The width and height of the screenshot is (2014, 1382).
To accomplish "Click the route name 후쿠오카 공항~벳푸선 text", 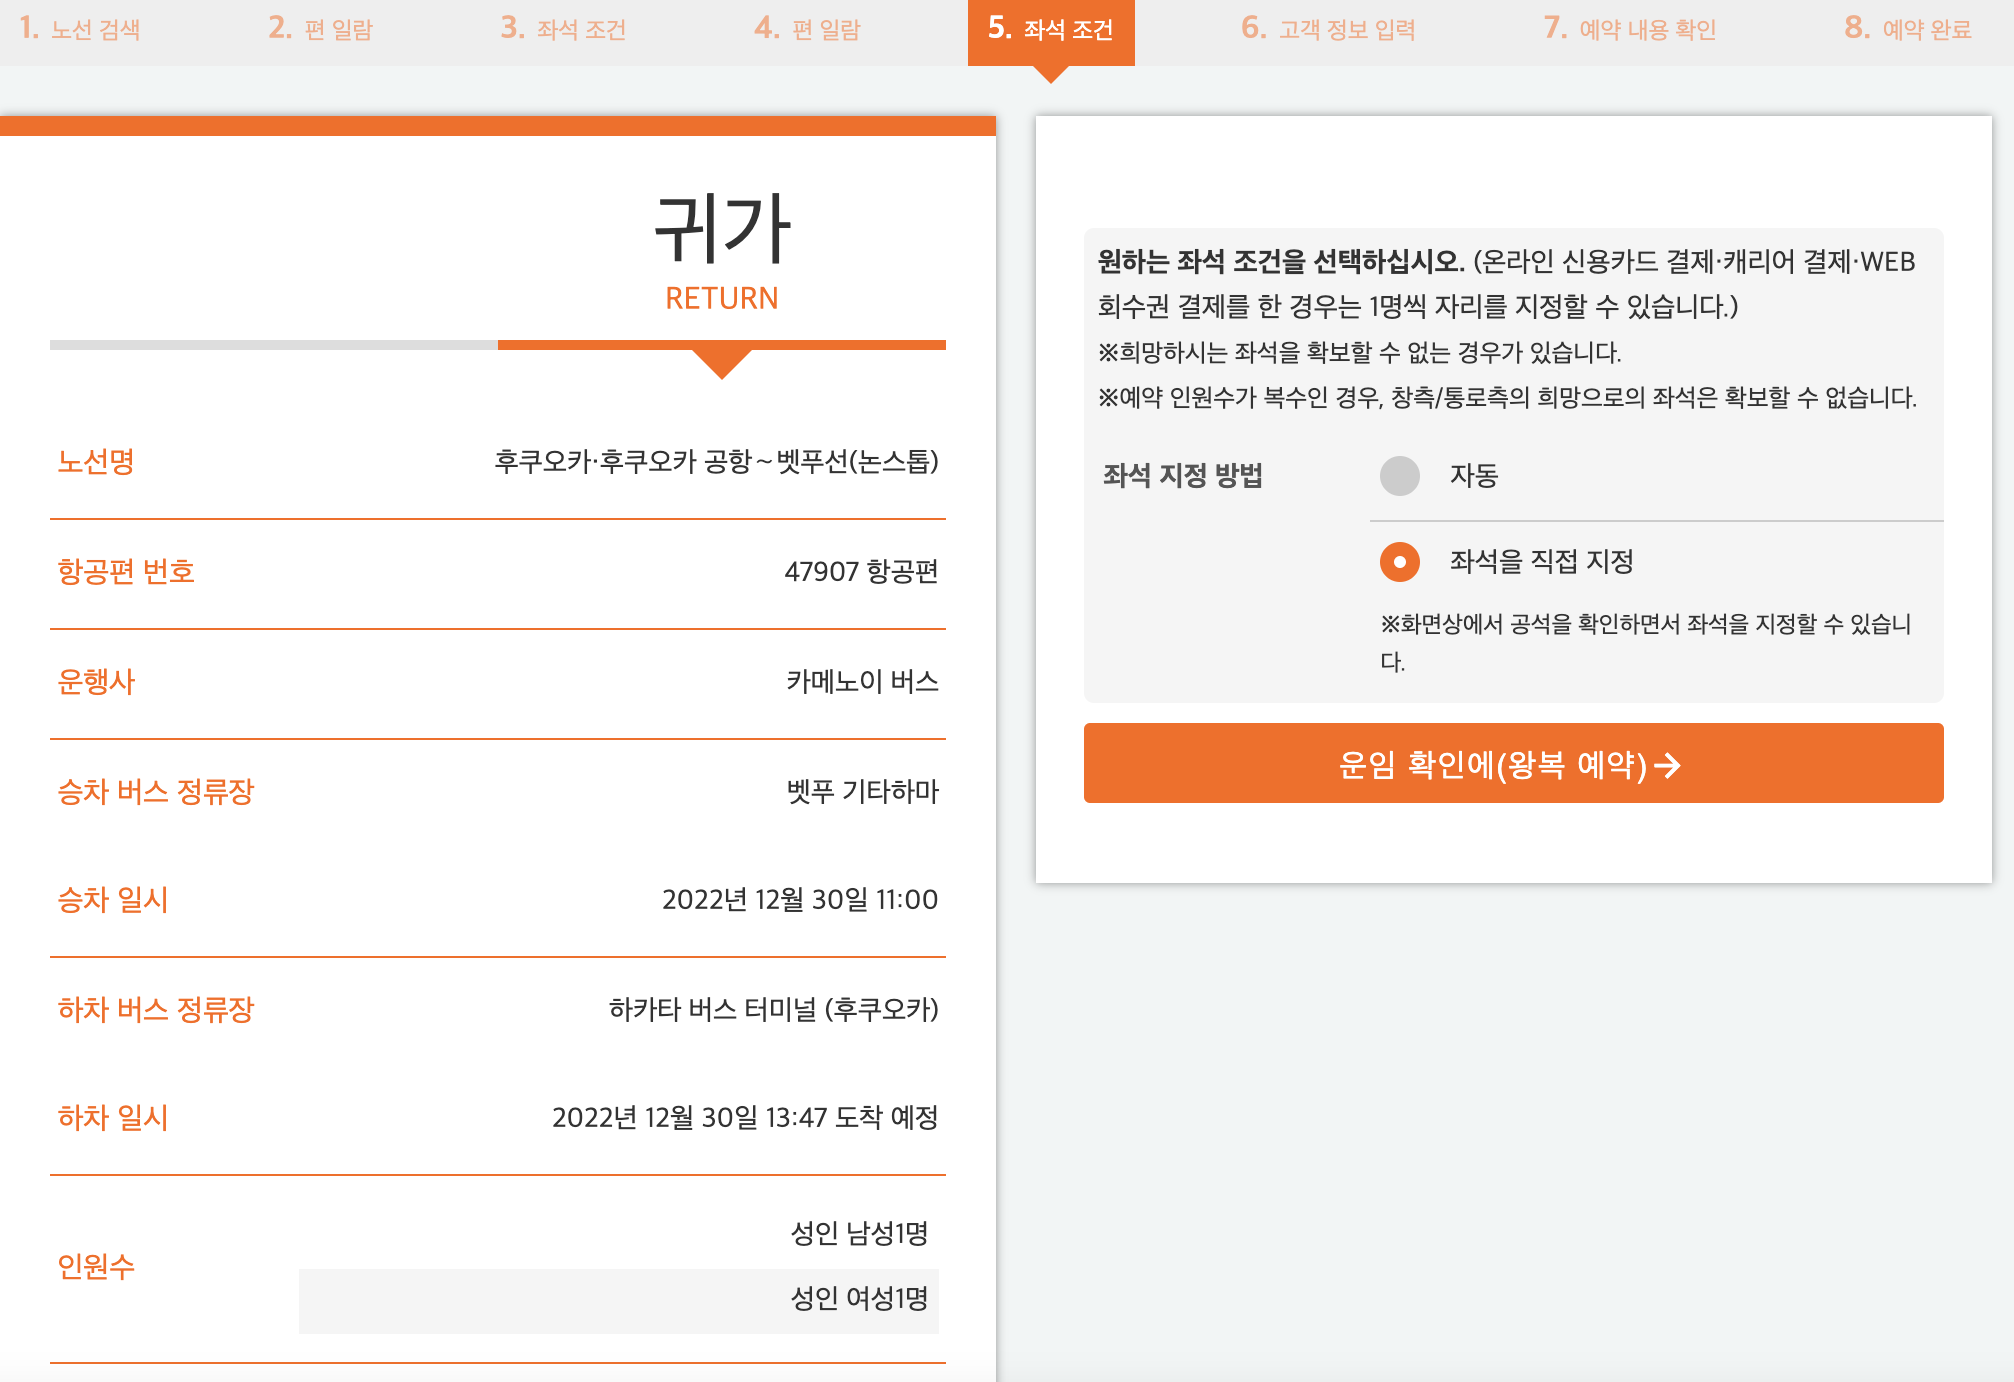I will 716,461.
